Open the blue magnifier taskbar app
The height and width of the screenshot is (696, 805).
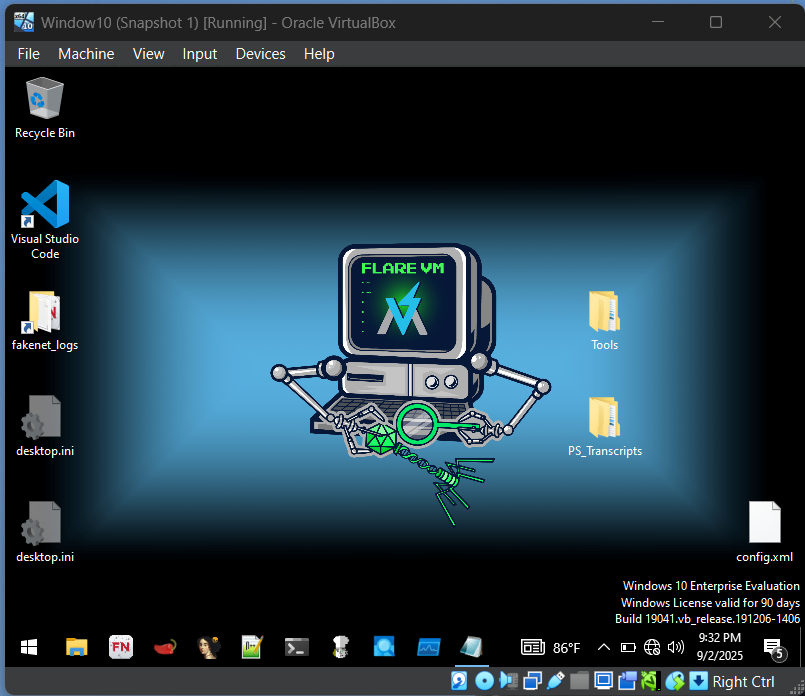(x=384, y=647)
